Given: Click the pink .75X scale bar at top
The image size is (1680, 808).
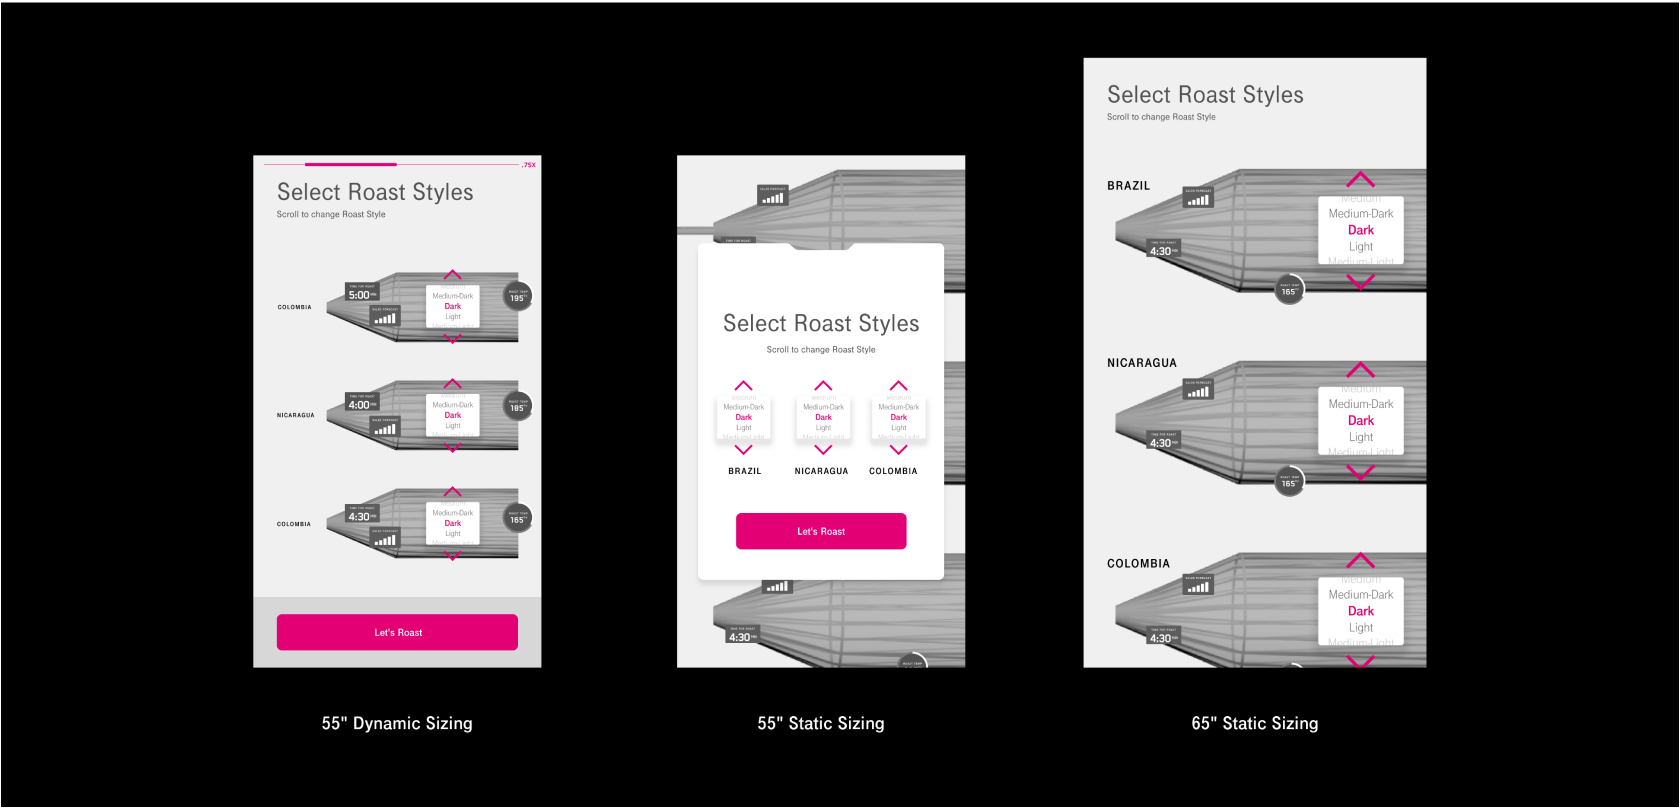Looking at the screenshot, I should [x=351, y=164].
